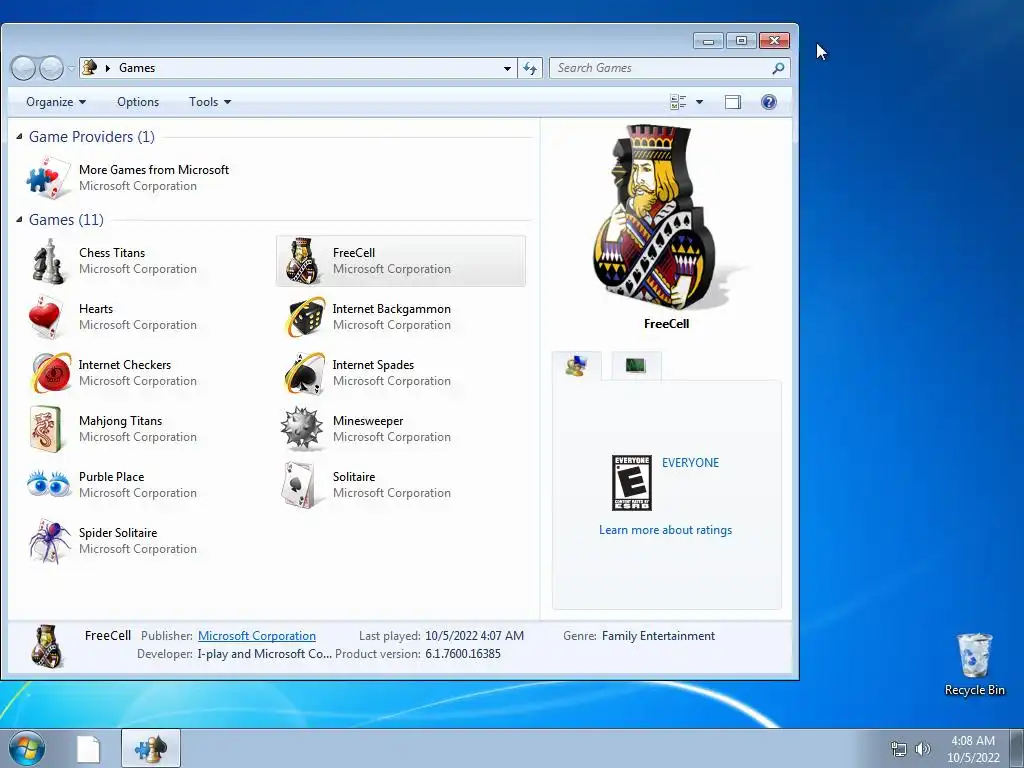This screenshot has width=1024, height=768.
Task: Open the Microsoft Corporation publisher link
Action: tap(257, 635)
